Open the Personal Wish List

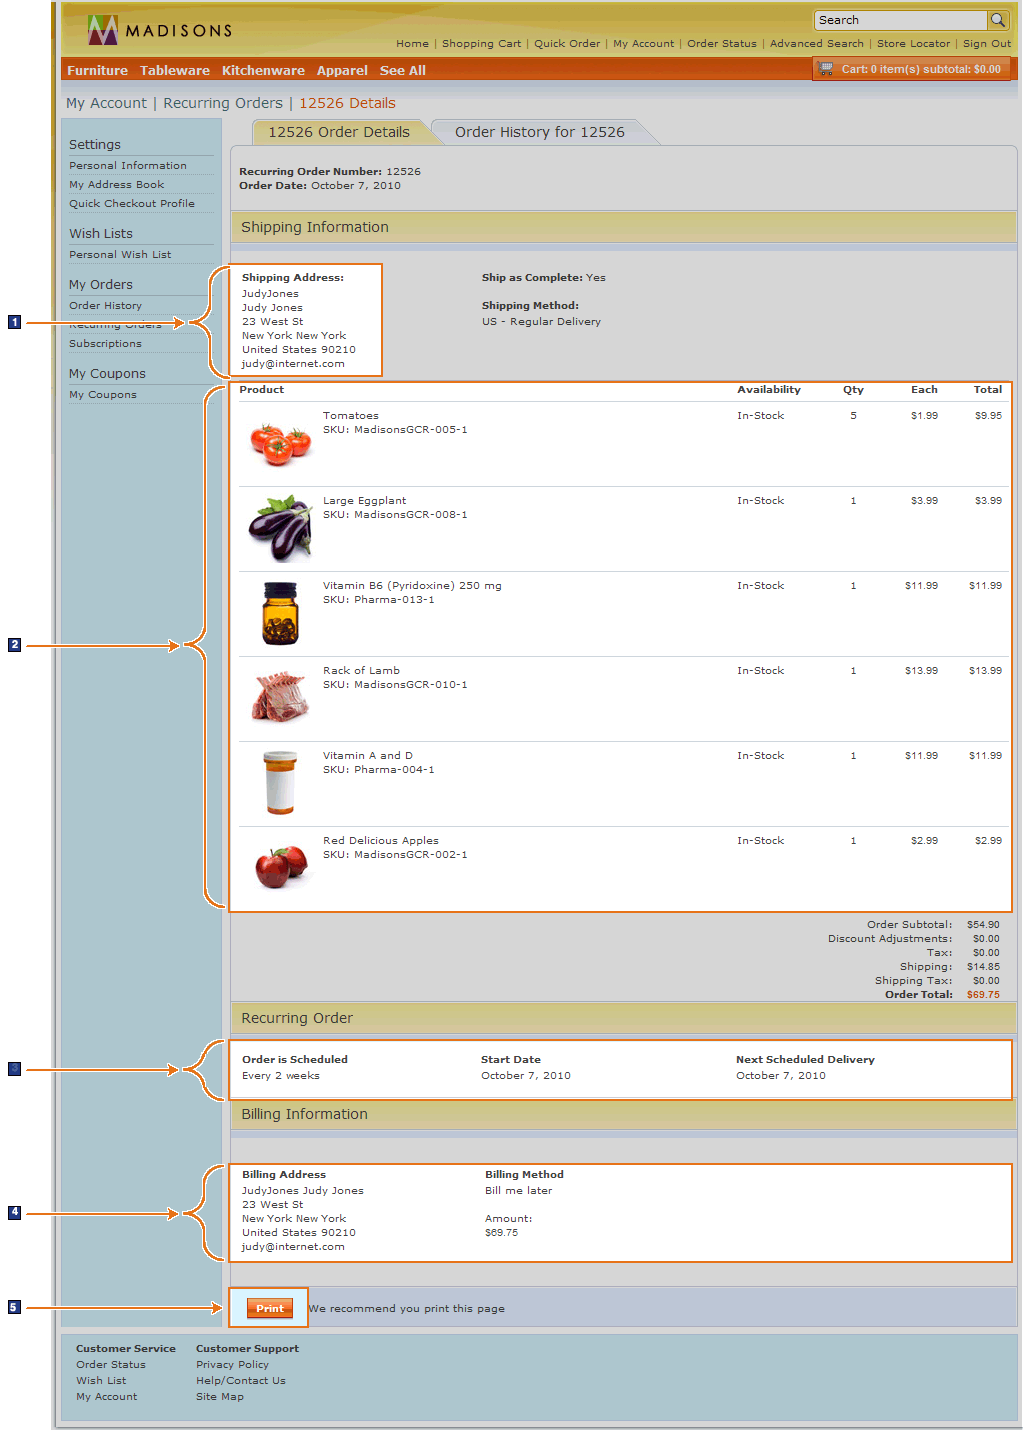(120, 254)
